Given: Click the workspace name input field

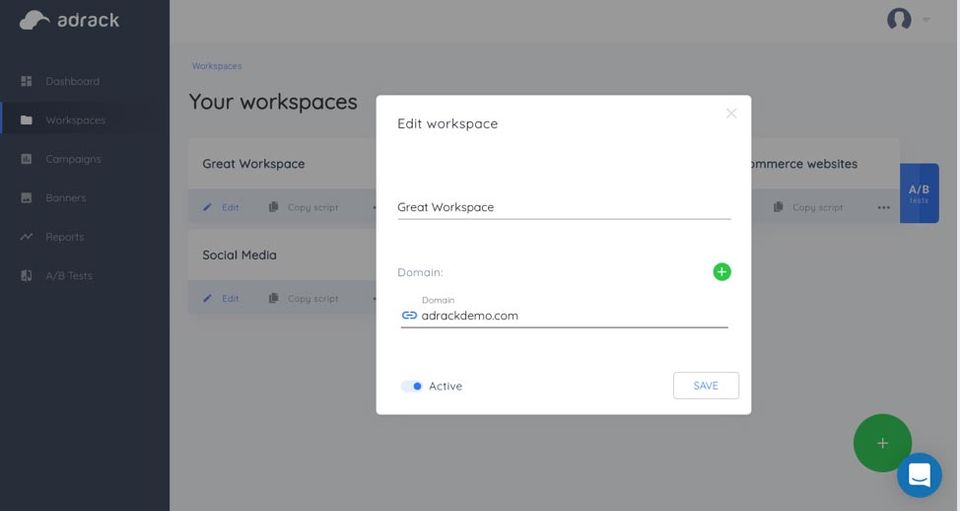Looking at the screenshot, I should (564, 207).
